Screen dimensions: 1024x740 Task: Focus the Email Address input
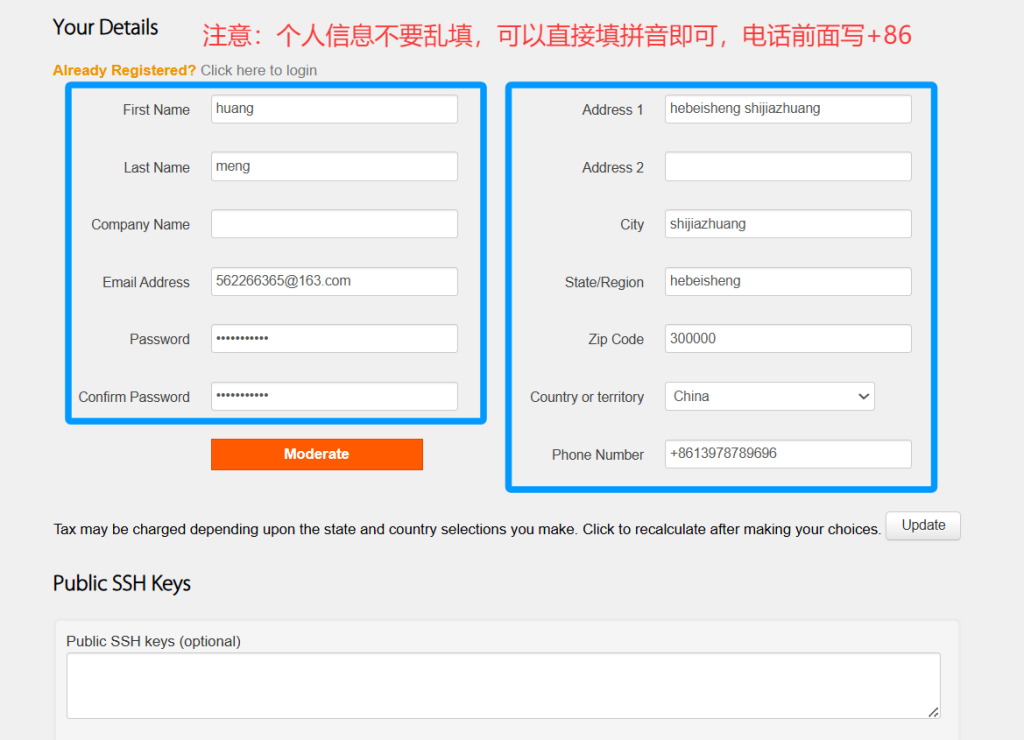[x=333, y=281]
